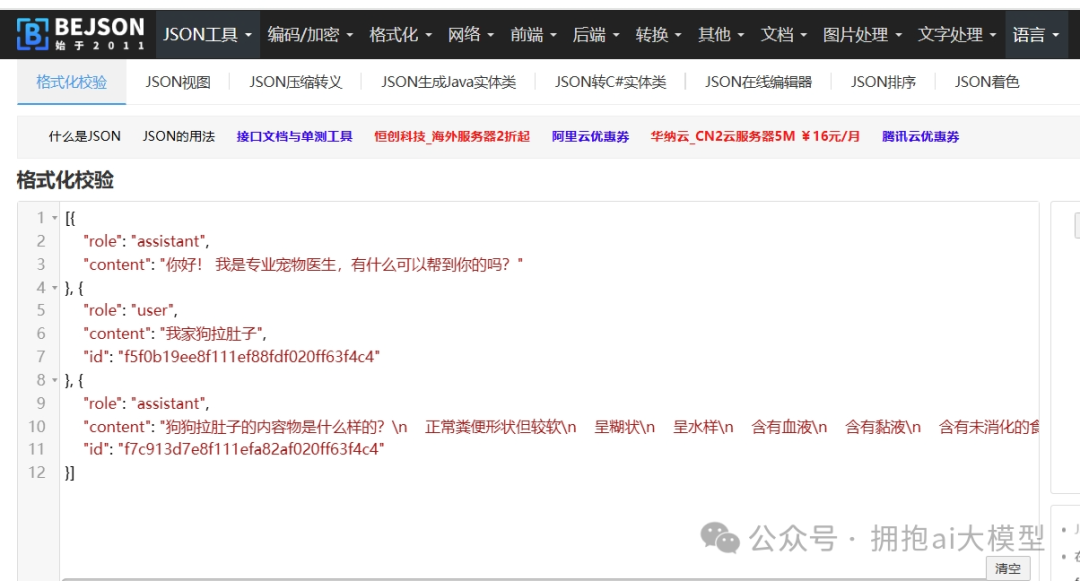Switch to the JSON视图 tab
This screenshot has height=581, width=1080.
(178, 82)
